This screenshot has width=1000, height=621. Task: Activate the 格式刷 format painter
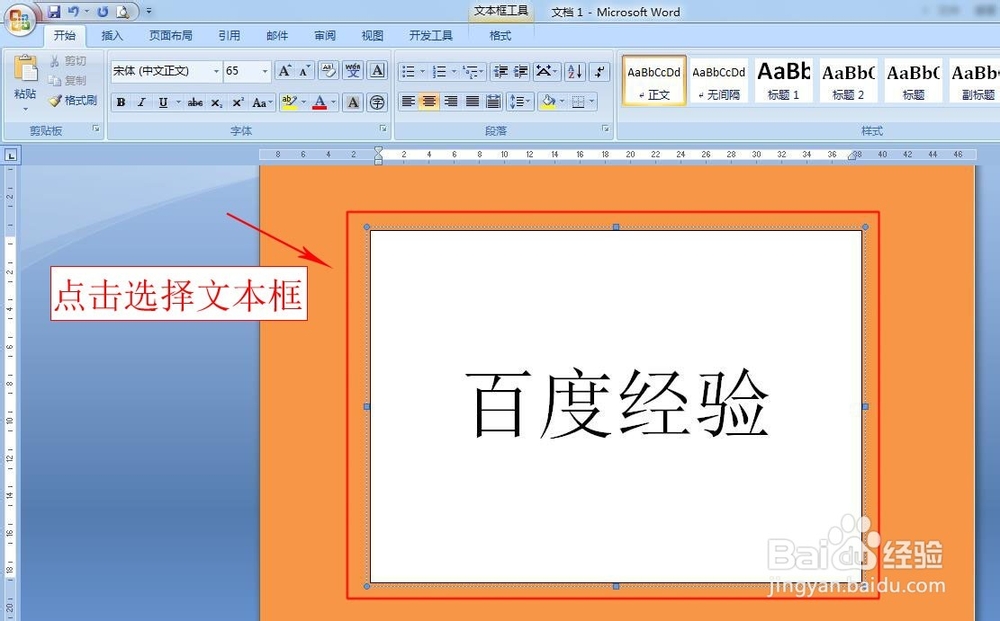pyautogui.click(x=73, y=100)
